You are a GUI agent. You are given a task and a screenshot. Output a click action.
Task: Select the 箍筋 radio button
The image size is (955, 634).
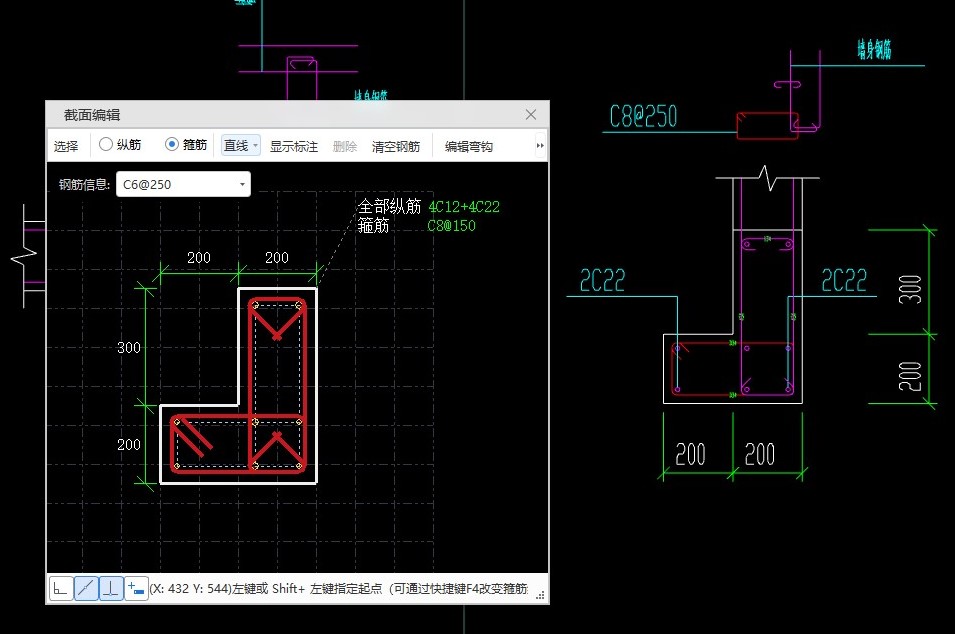click(x=172, y=144)
